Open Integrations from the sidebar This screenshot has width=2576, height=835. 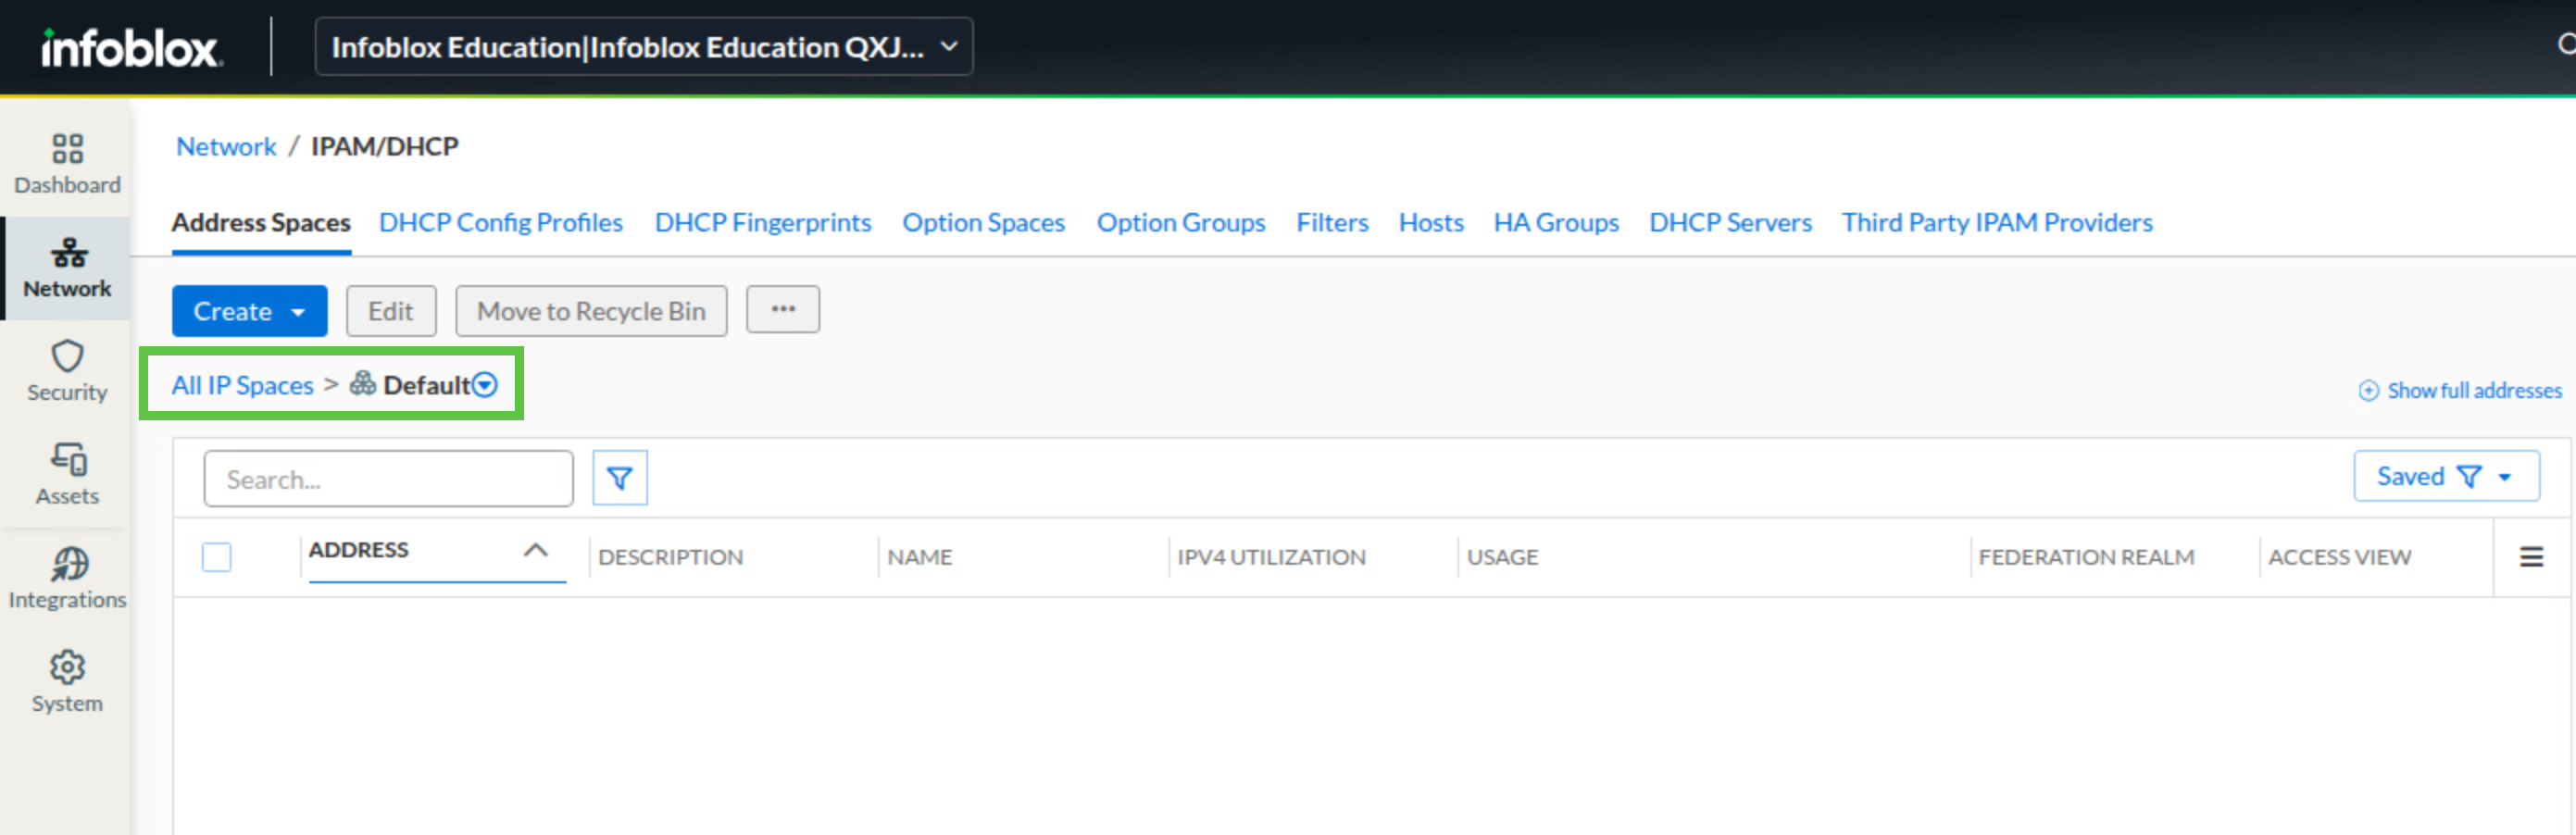point(67,579)
